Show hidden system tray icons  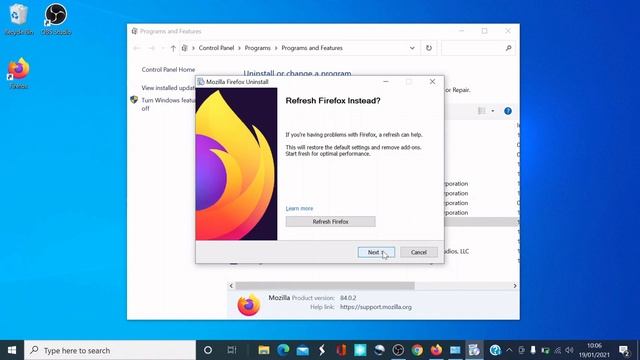point(509,350)
